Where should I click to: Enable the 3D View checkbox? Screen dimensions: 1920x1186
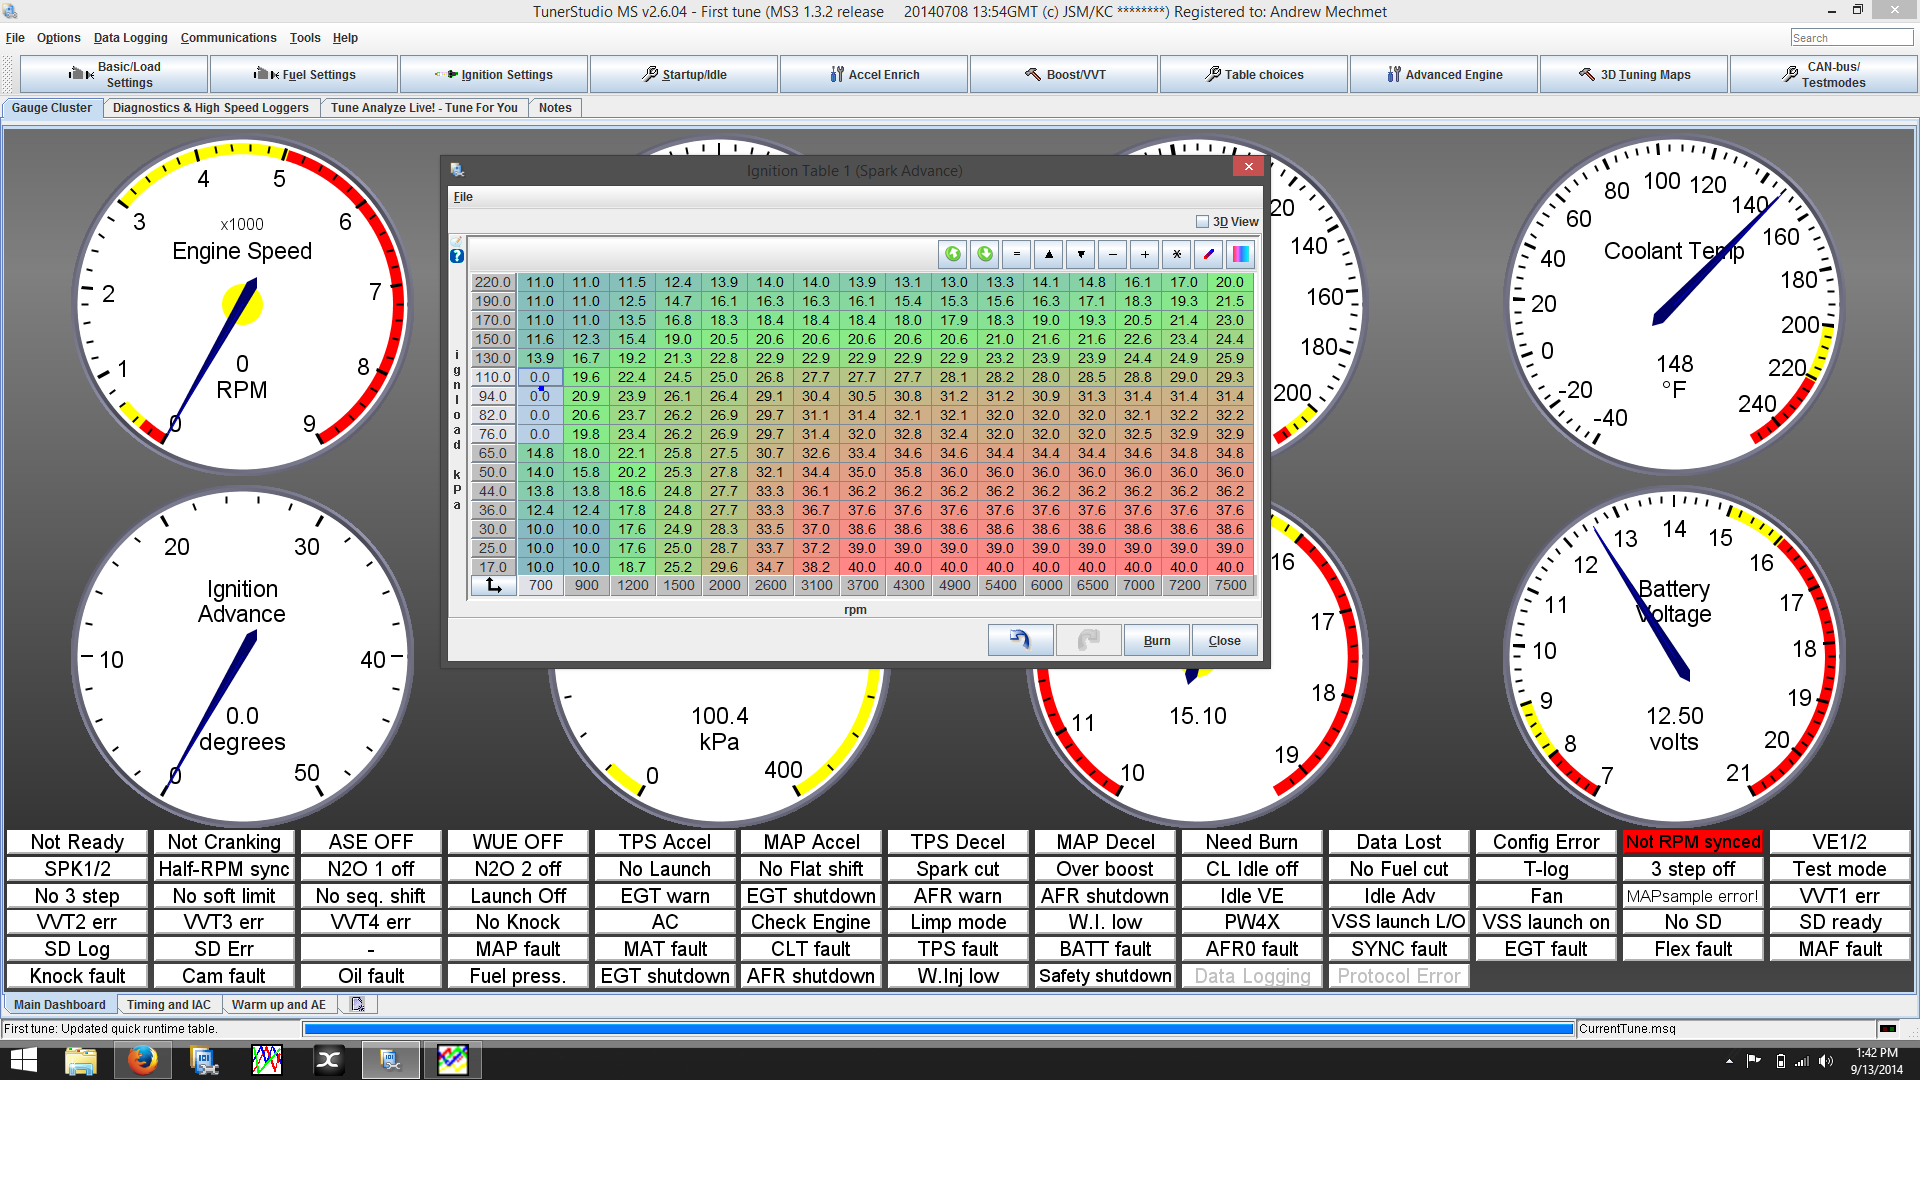click(x=1201, y=221)
